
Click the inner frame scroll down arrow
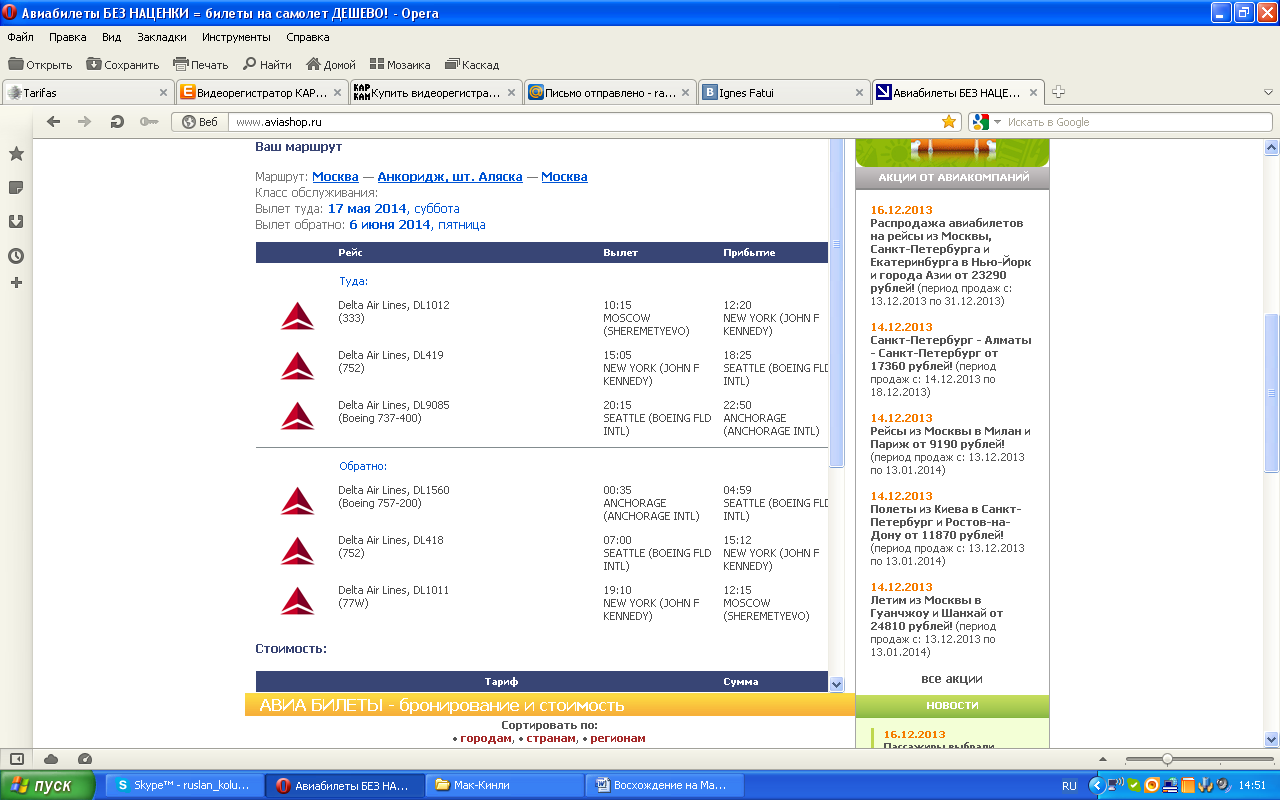[x=837, y=684]
